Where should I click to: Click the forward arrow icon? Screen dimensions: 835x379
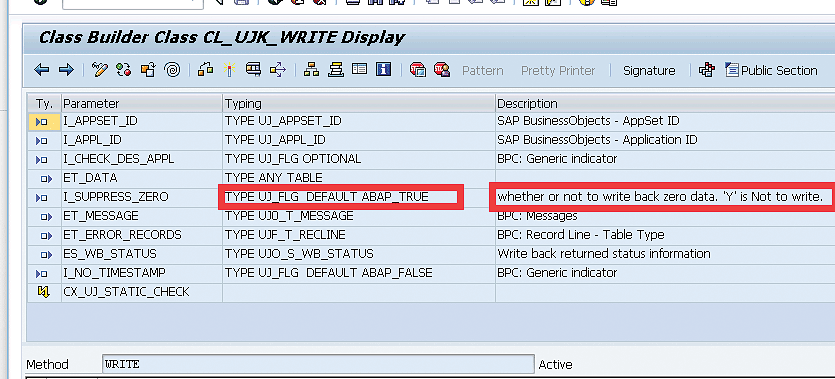[66, 70]
